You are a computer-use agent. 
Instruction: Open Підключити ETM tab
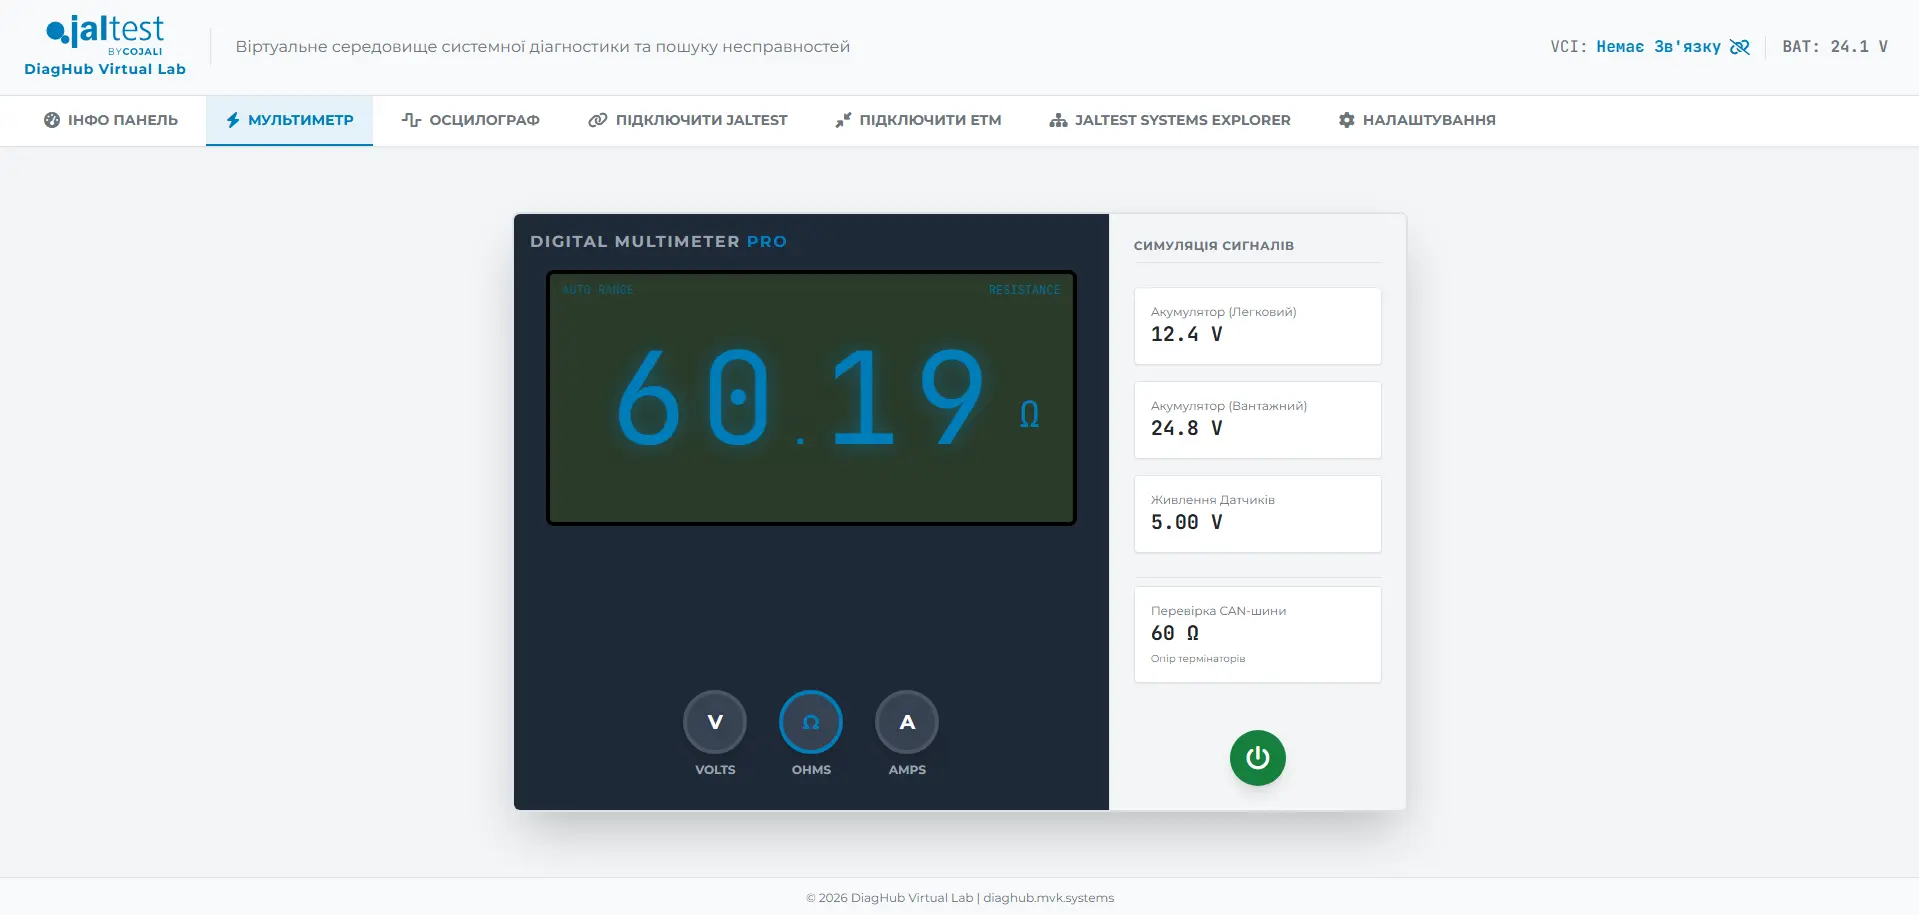point(918,120)
